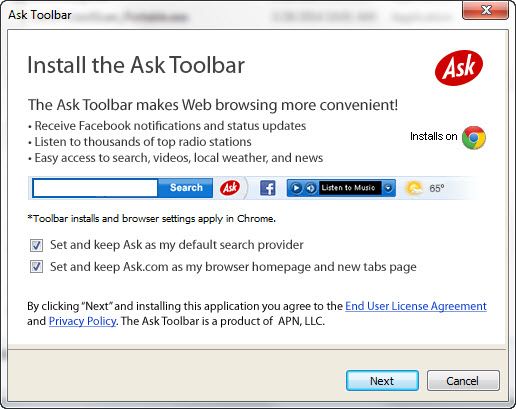This screenshot has height=409, width=516.
Task: Click 'makes Web browsing more convenient' subheading
Action: (213, 105)
